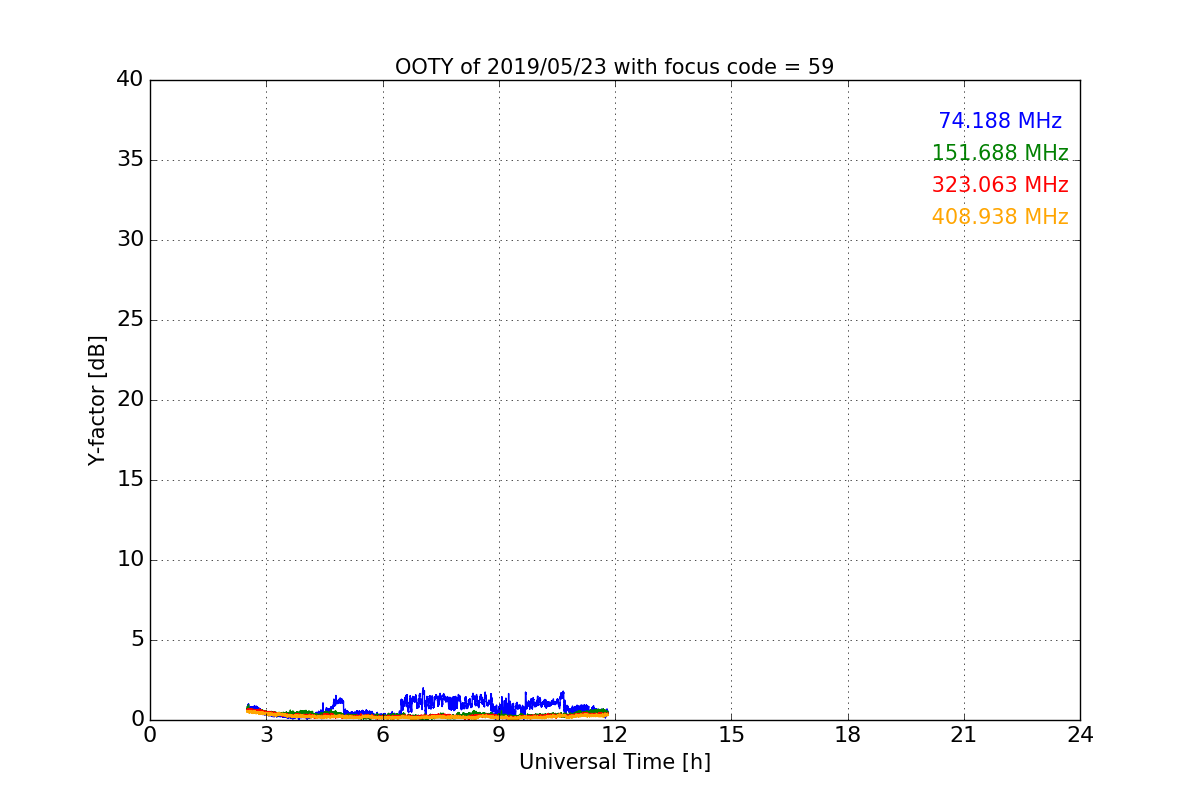Select the 408.938 MHz legend label
Screen dimensions: 1200x800
1000,217
